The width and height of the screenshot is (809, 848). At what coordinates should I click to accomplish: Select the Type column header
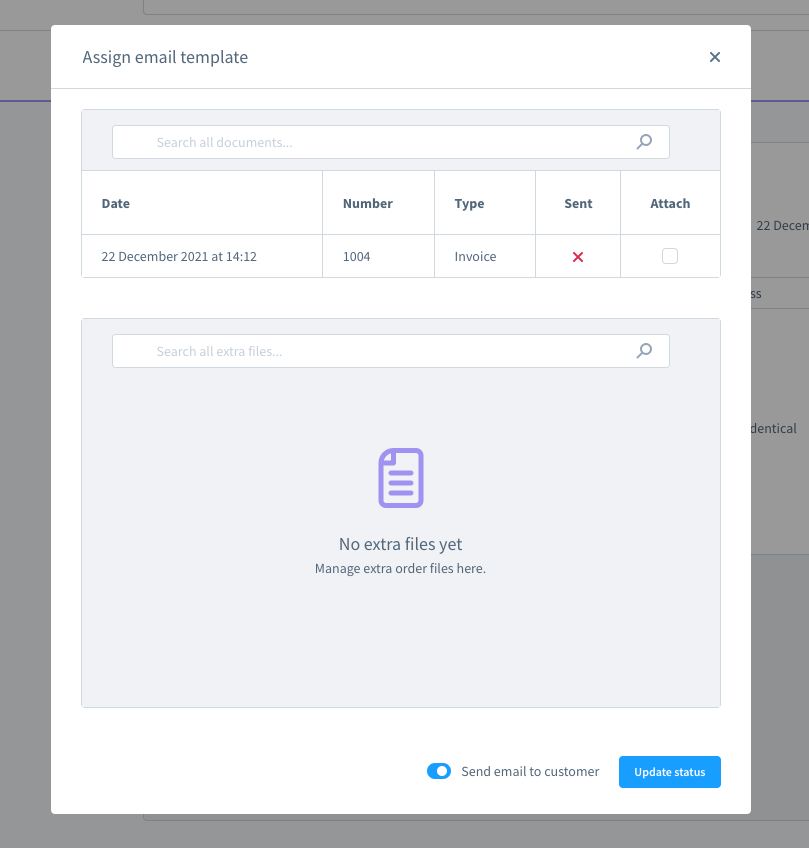469,203
